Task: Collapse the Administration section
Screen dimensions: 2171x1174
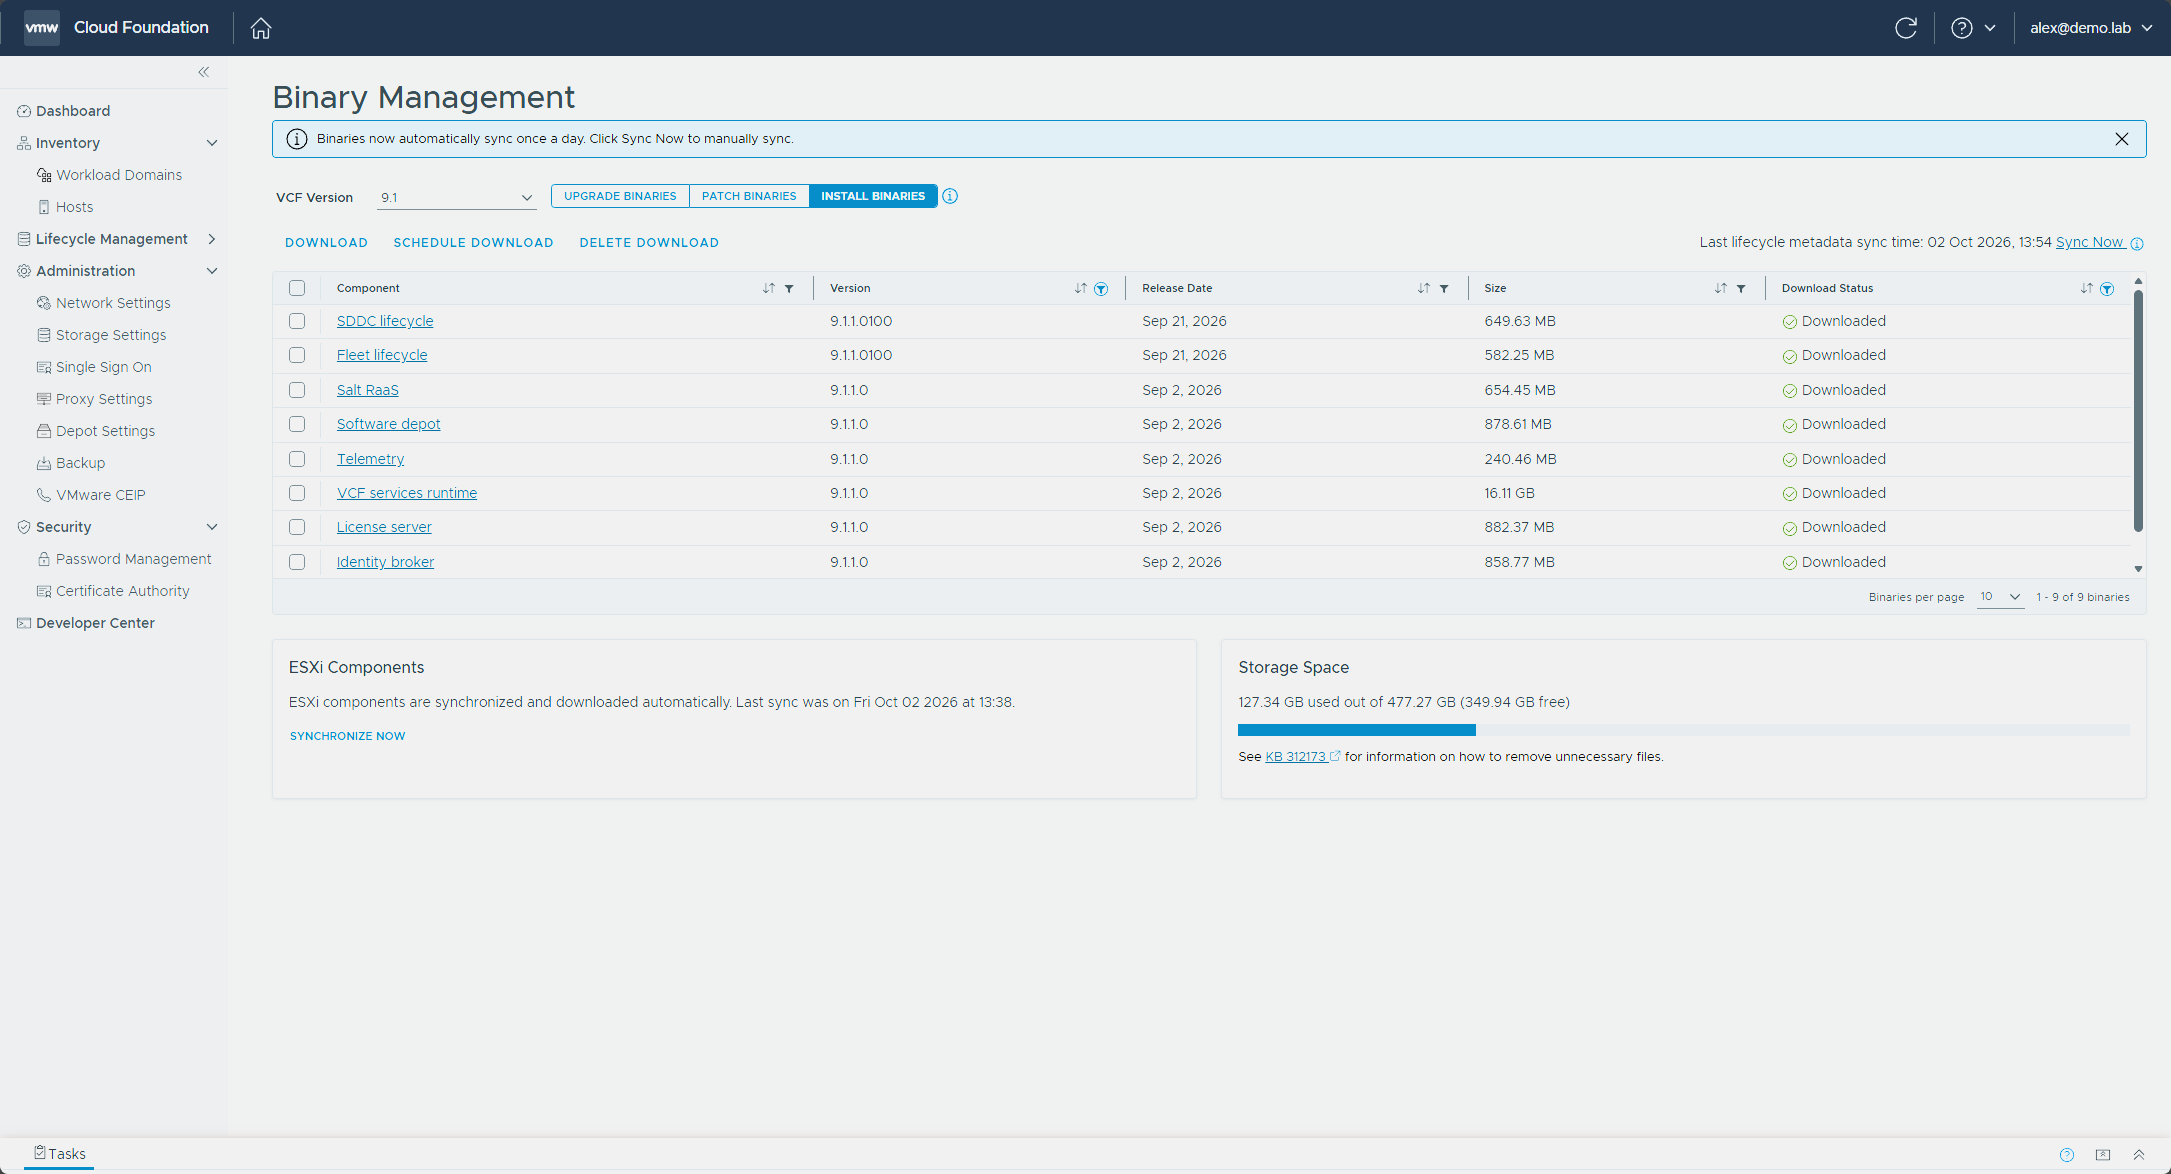Action: (x=211, y=271)
